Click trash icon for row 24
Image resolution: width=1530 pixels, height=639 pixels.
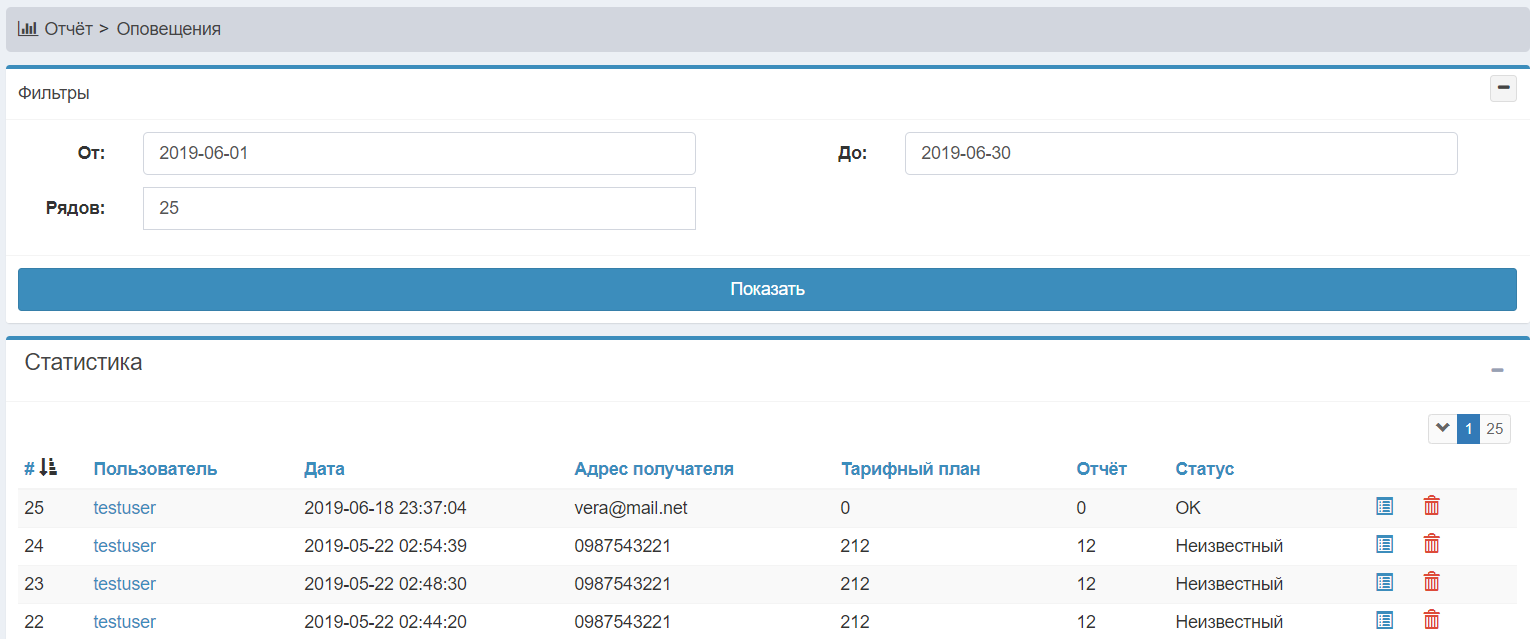tap(1431, 544)
